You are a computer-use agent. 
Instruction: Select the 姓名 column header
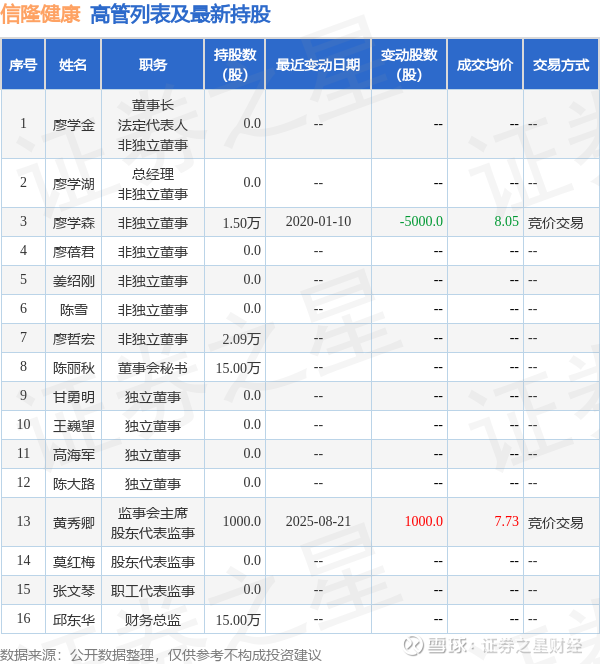pos(73,64)
